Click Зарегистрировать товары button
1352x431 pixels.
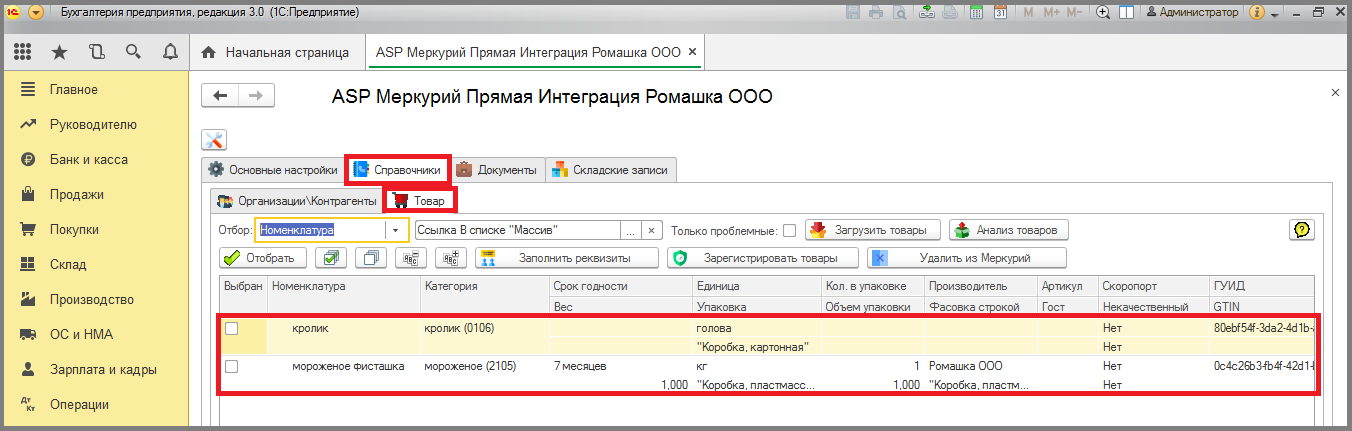[763, 258]
